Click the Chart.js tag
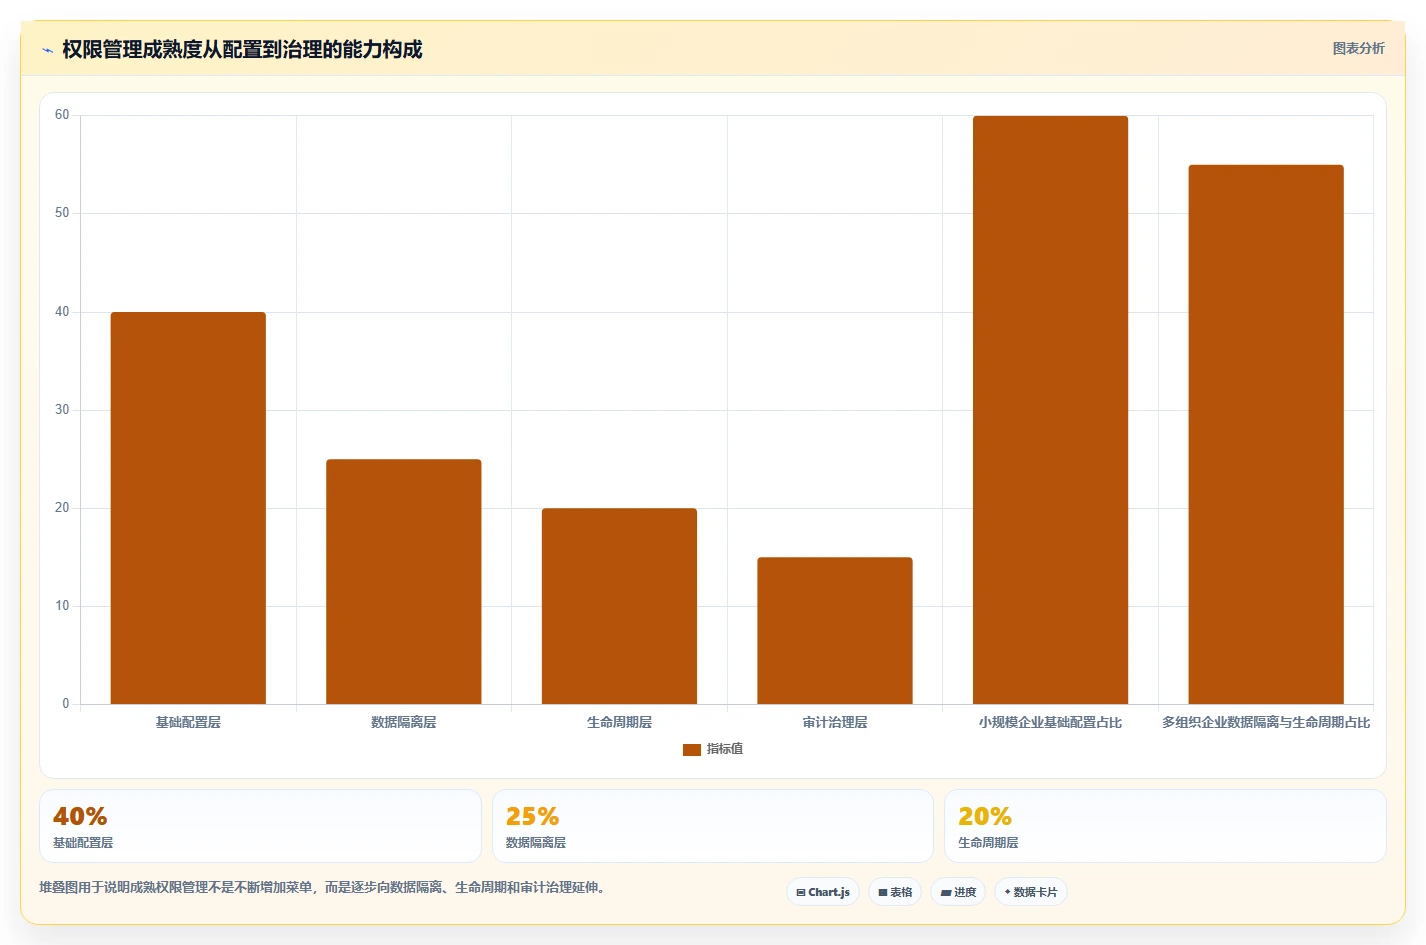Viewport: 1426px width, 945px height. point(823,892)
